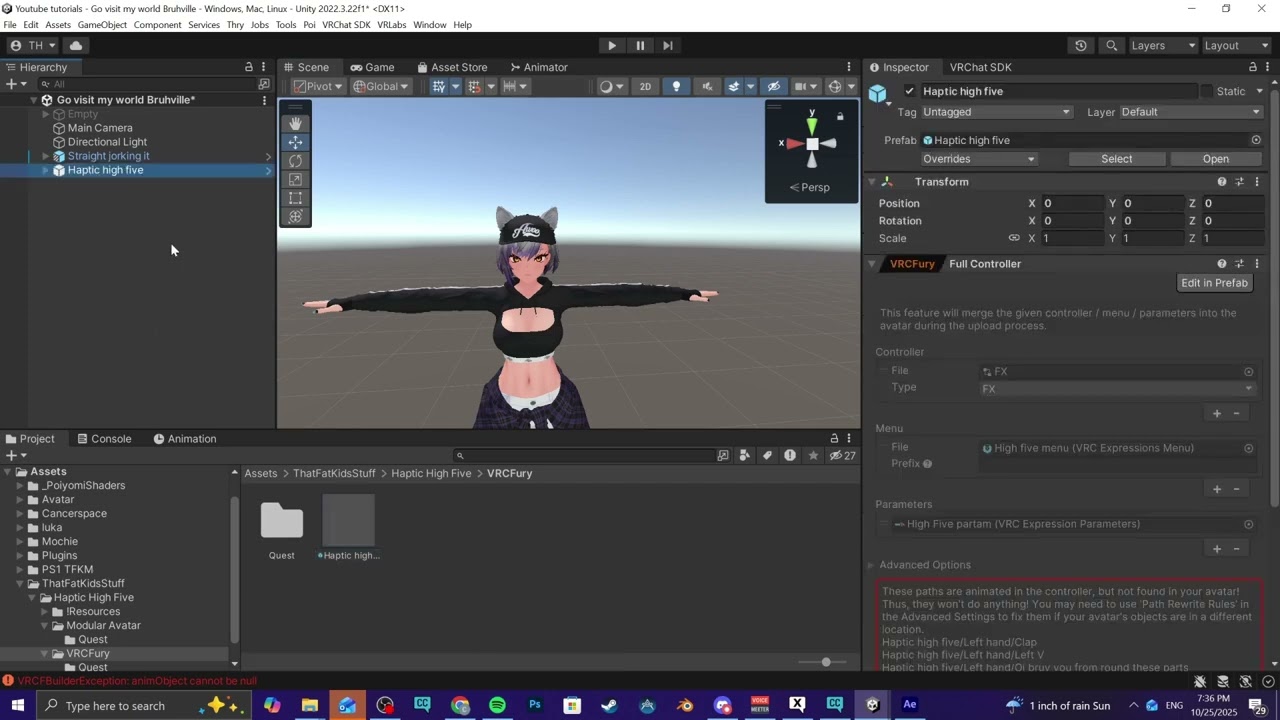Open the Layer Default dropdown

pyautogui.click(x=1191, y=112)
